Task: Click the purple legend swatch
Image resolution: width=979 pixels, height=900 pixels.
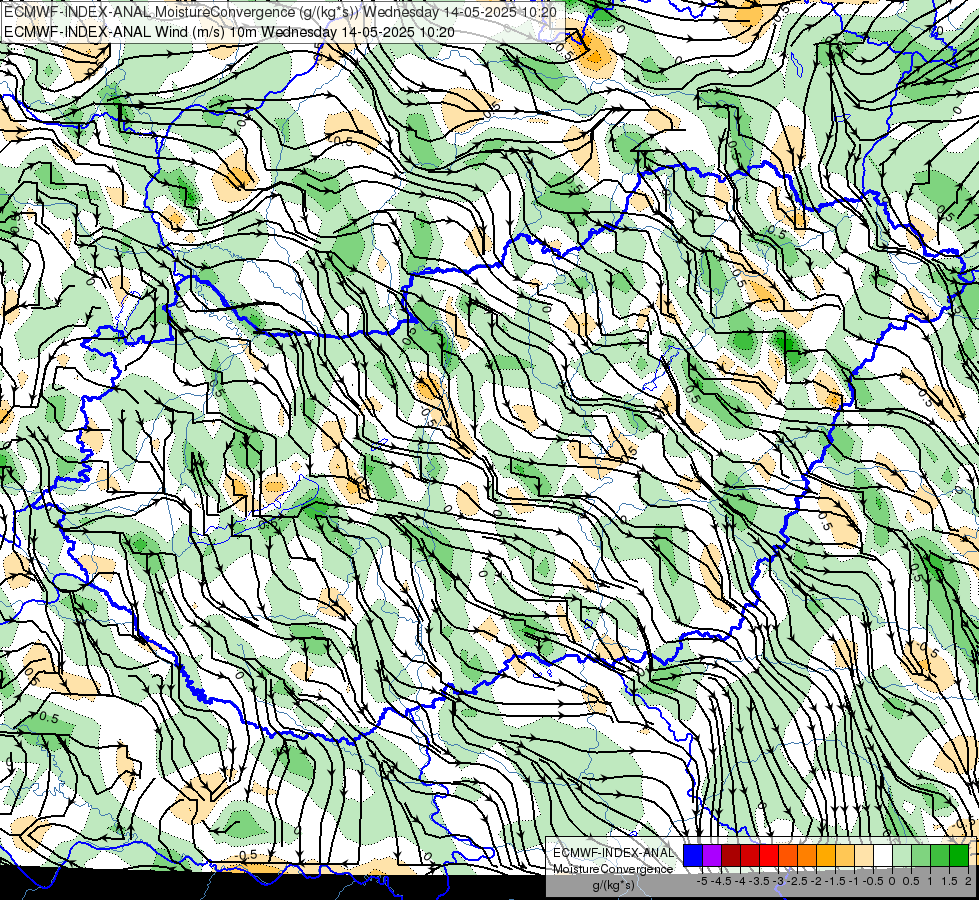Action: tap(712, 856)
